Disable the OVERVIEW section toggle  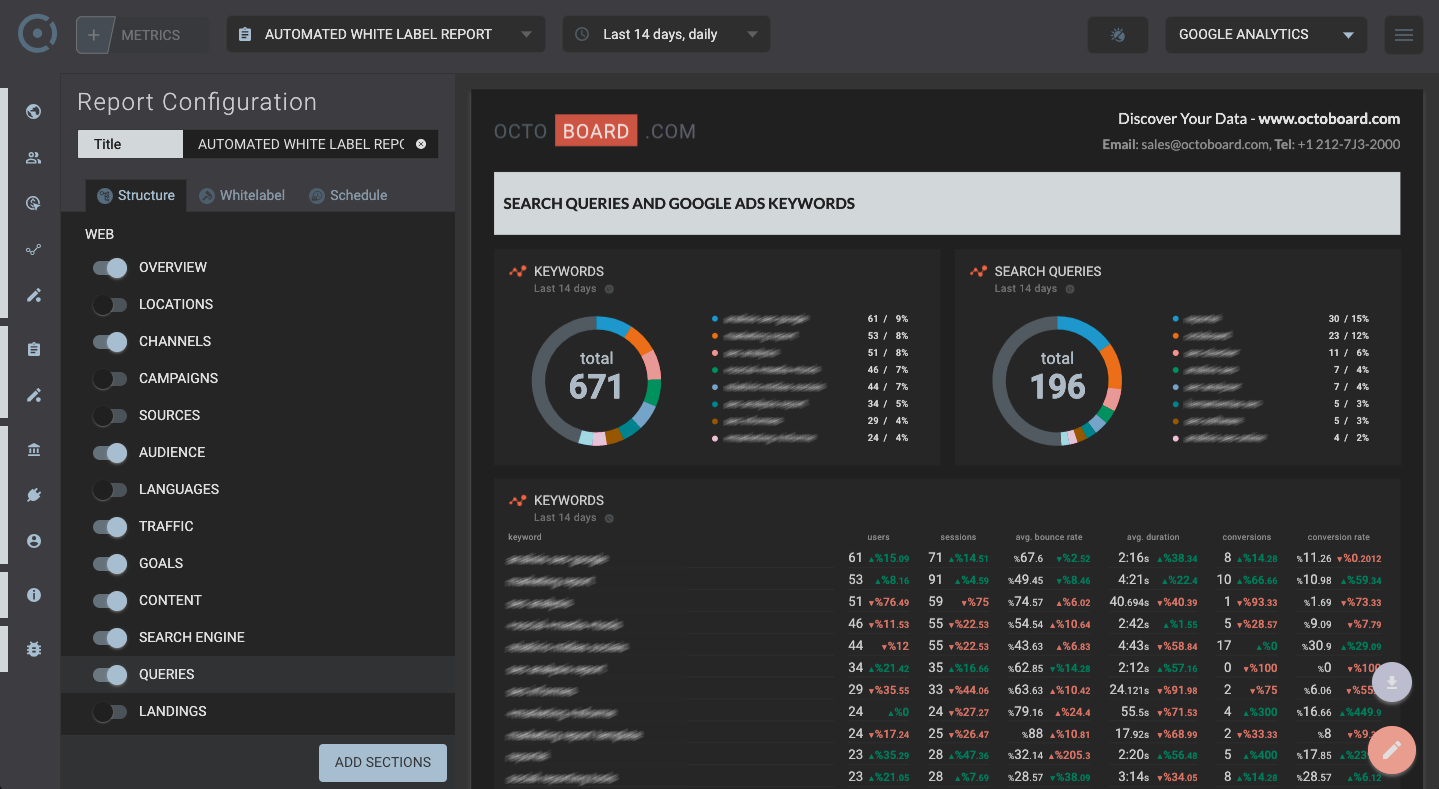pyautogui.click(x=110, y=268)
